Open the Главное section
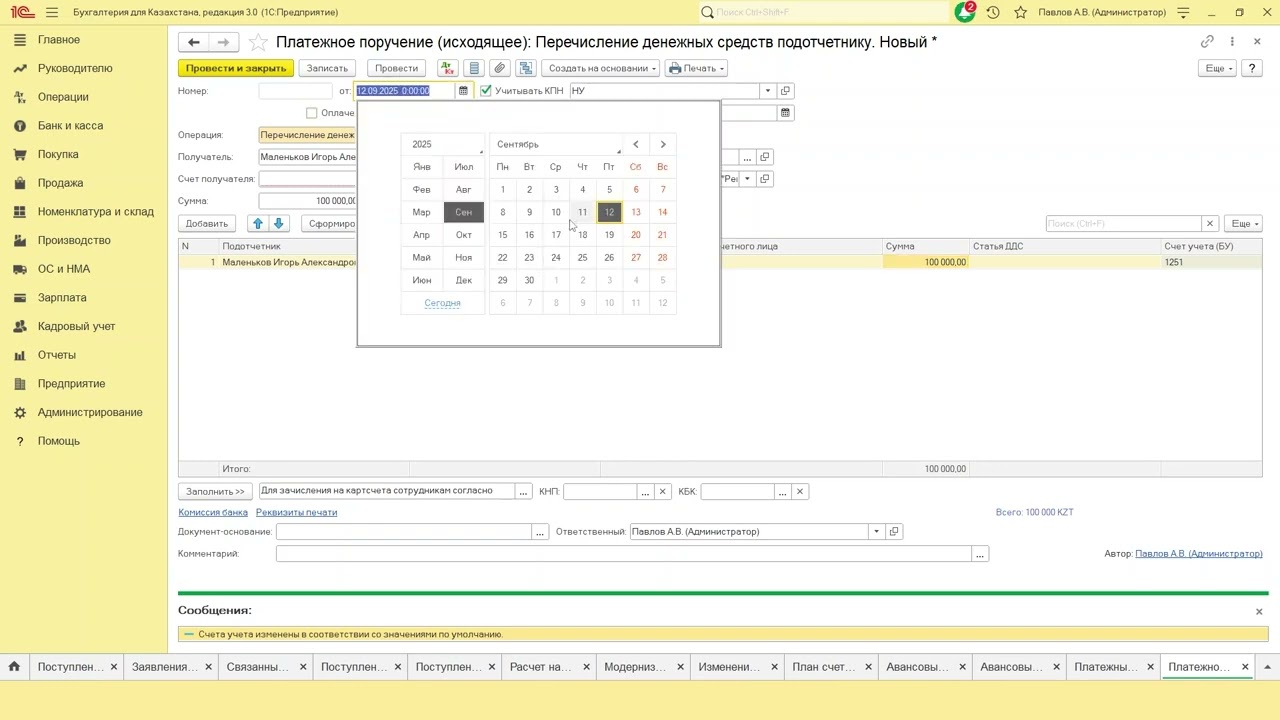 [59, 40]
